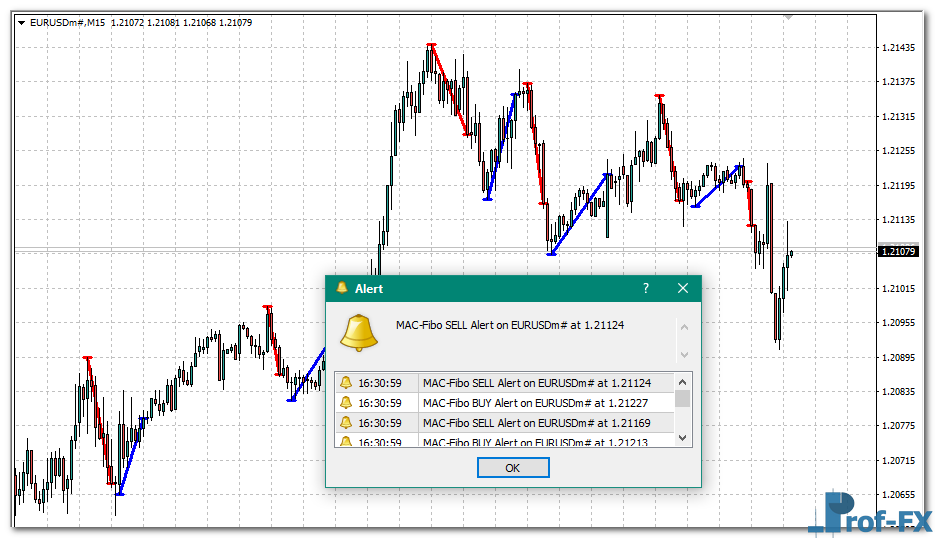Screen dimensions: 935x538
Task: Close the Alert dialog with X
Action: [683, 288]
